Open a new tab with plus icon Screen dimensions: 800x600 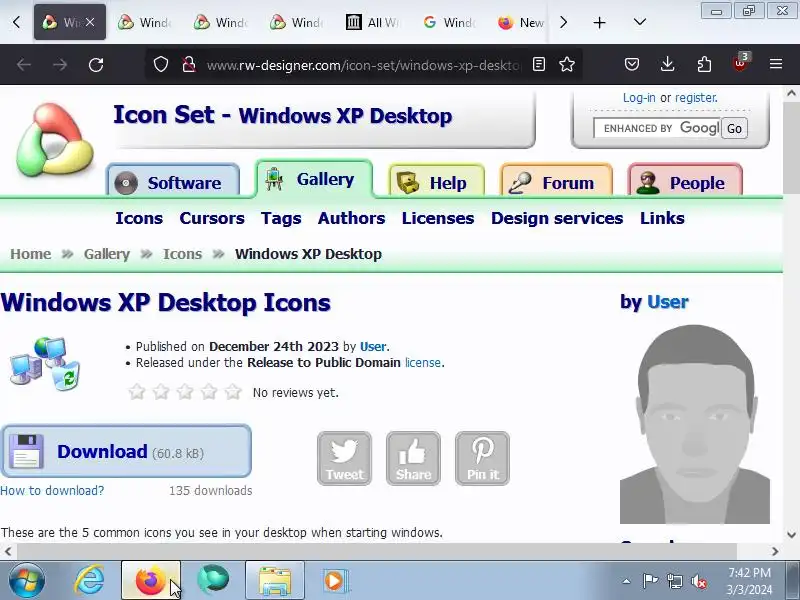[599, 22]
